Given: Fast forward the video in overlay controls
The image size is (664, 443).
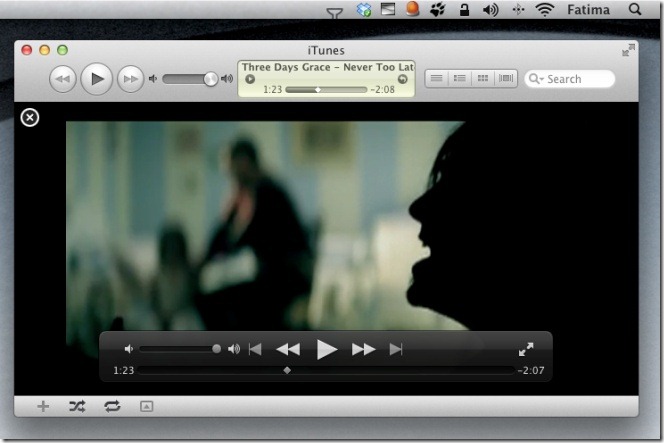Looking at the screenshot, I should (x=363, y=349).
